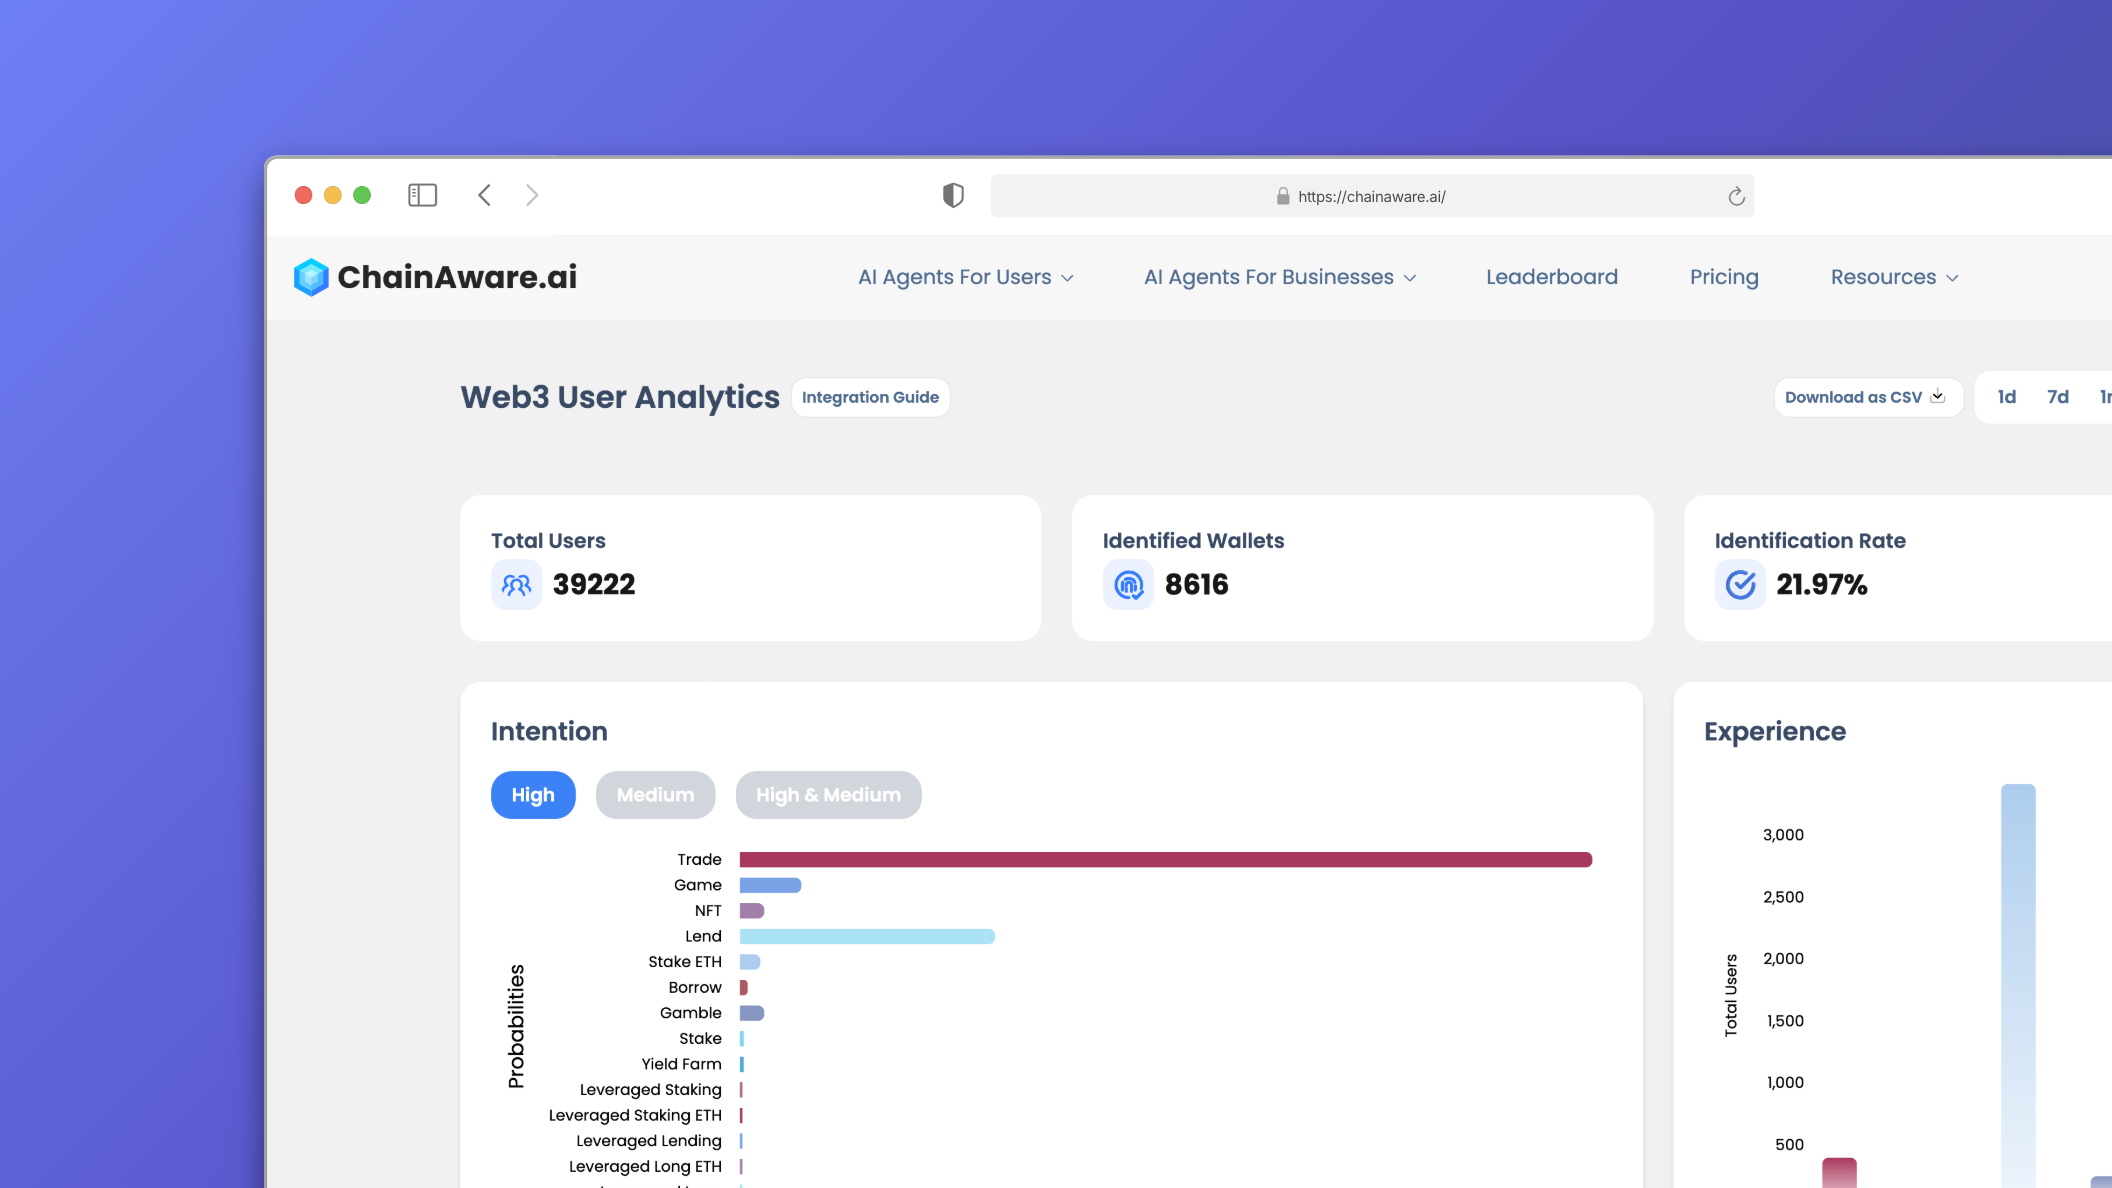Click Download as CSV button
This screenshot has width=2112, height=1188.
[x=1868, y=397]
